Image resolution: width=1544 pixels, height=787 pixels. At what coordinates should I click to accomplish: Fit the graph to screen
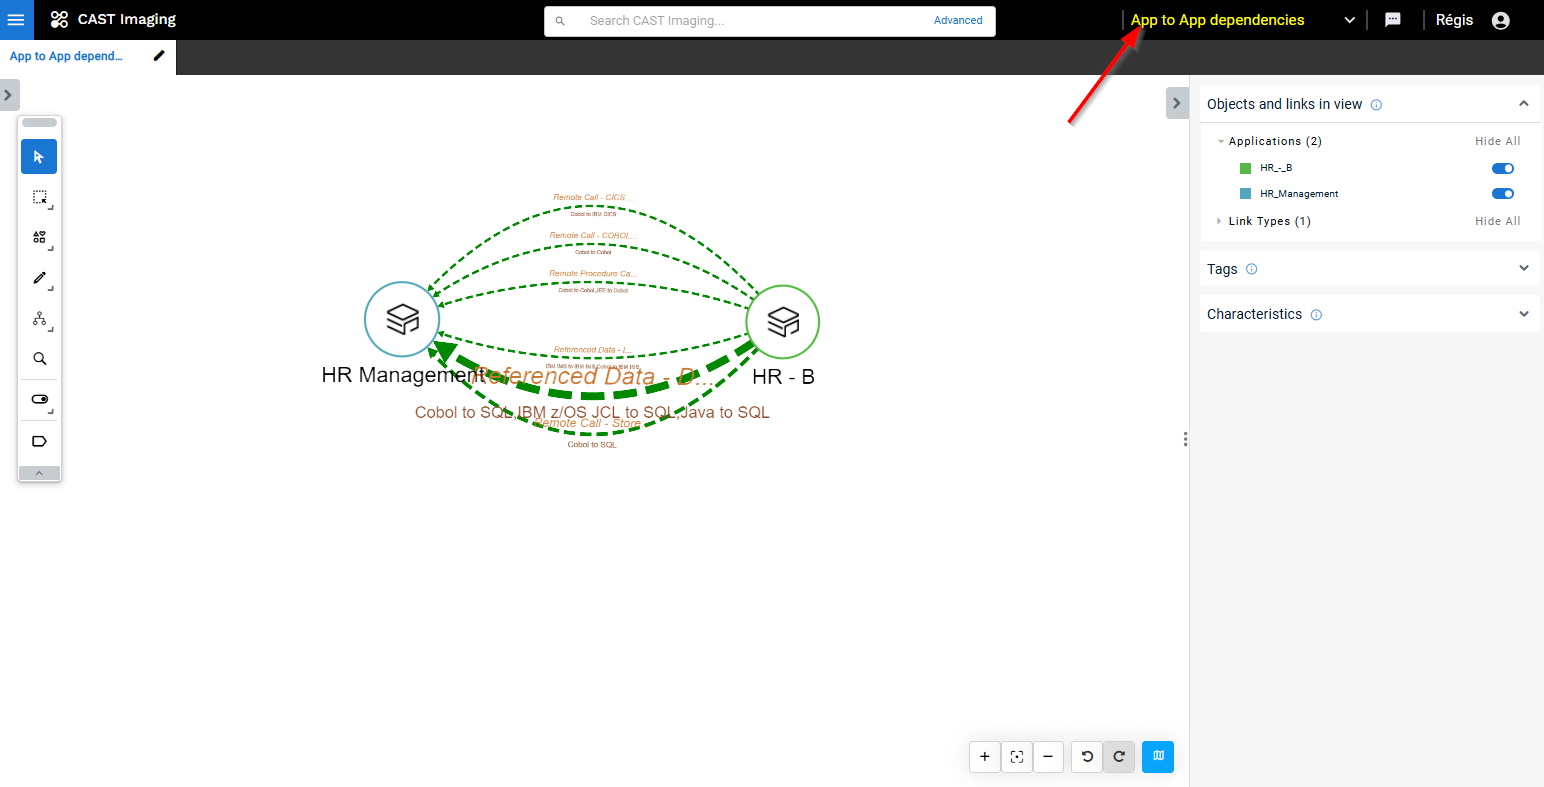1017,757
